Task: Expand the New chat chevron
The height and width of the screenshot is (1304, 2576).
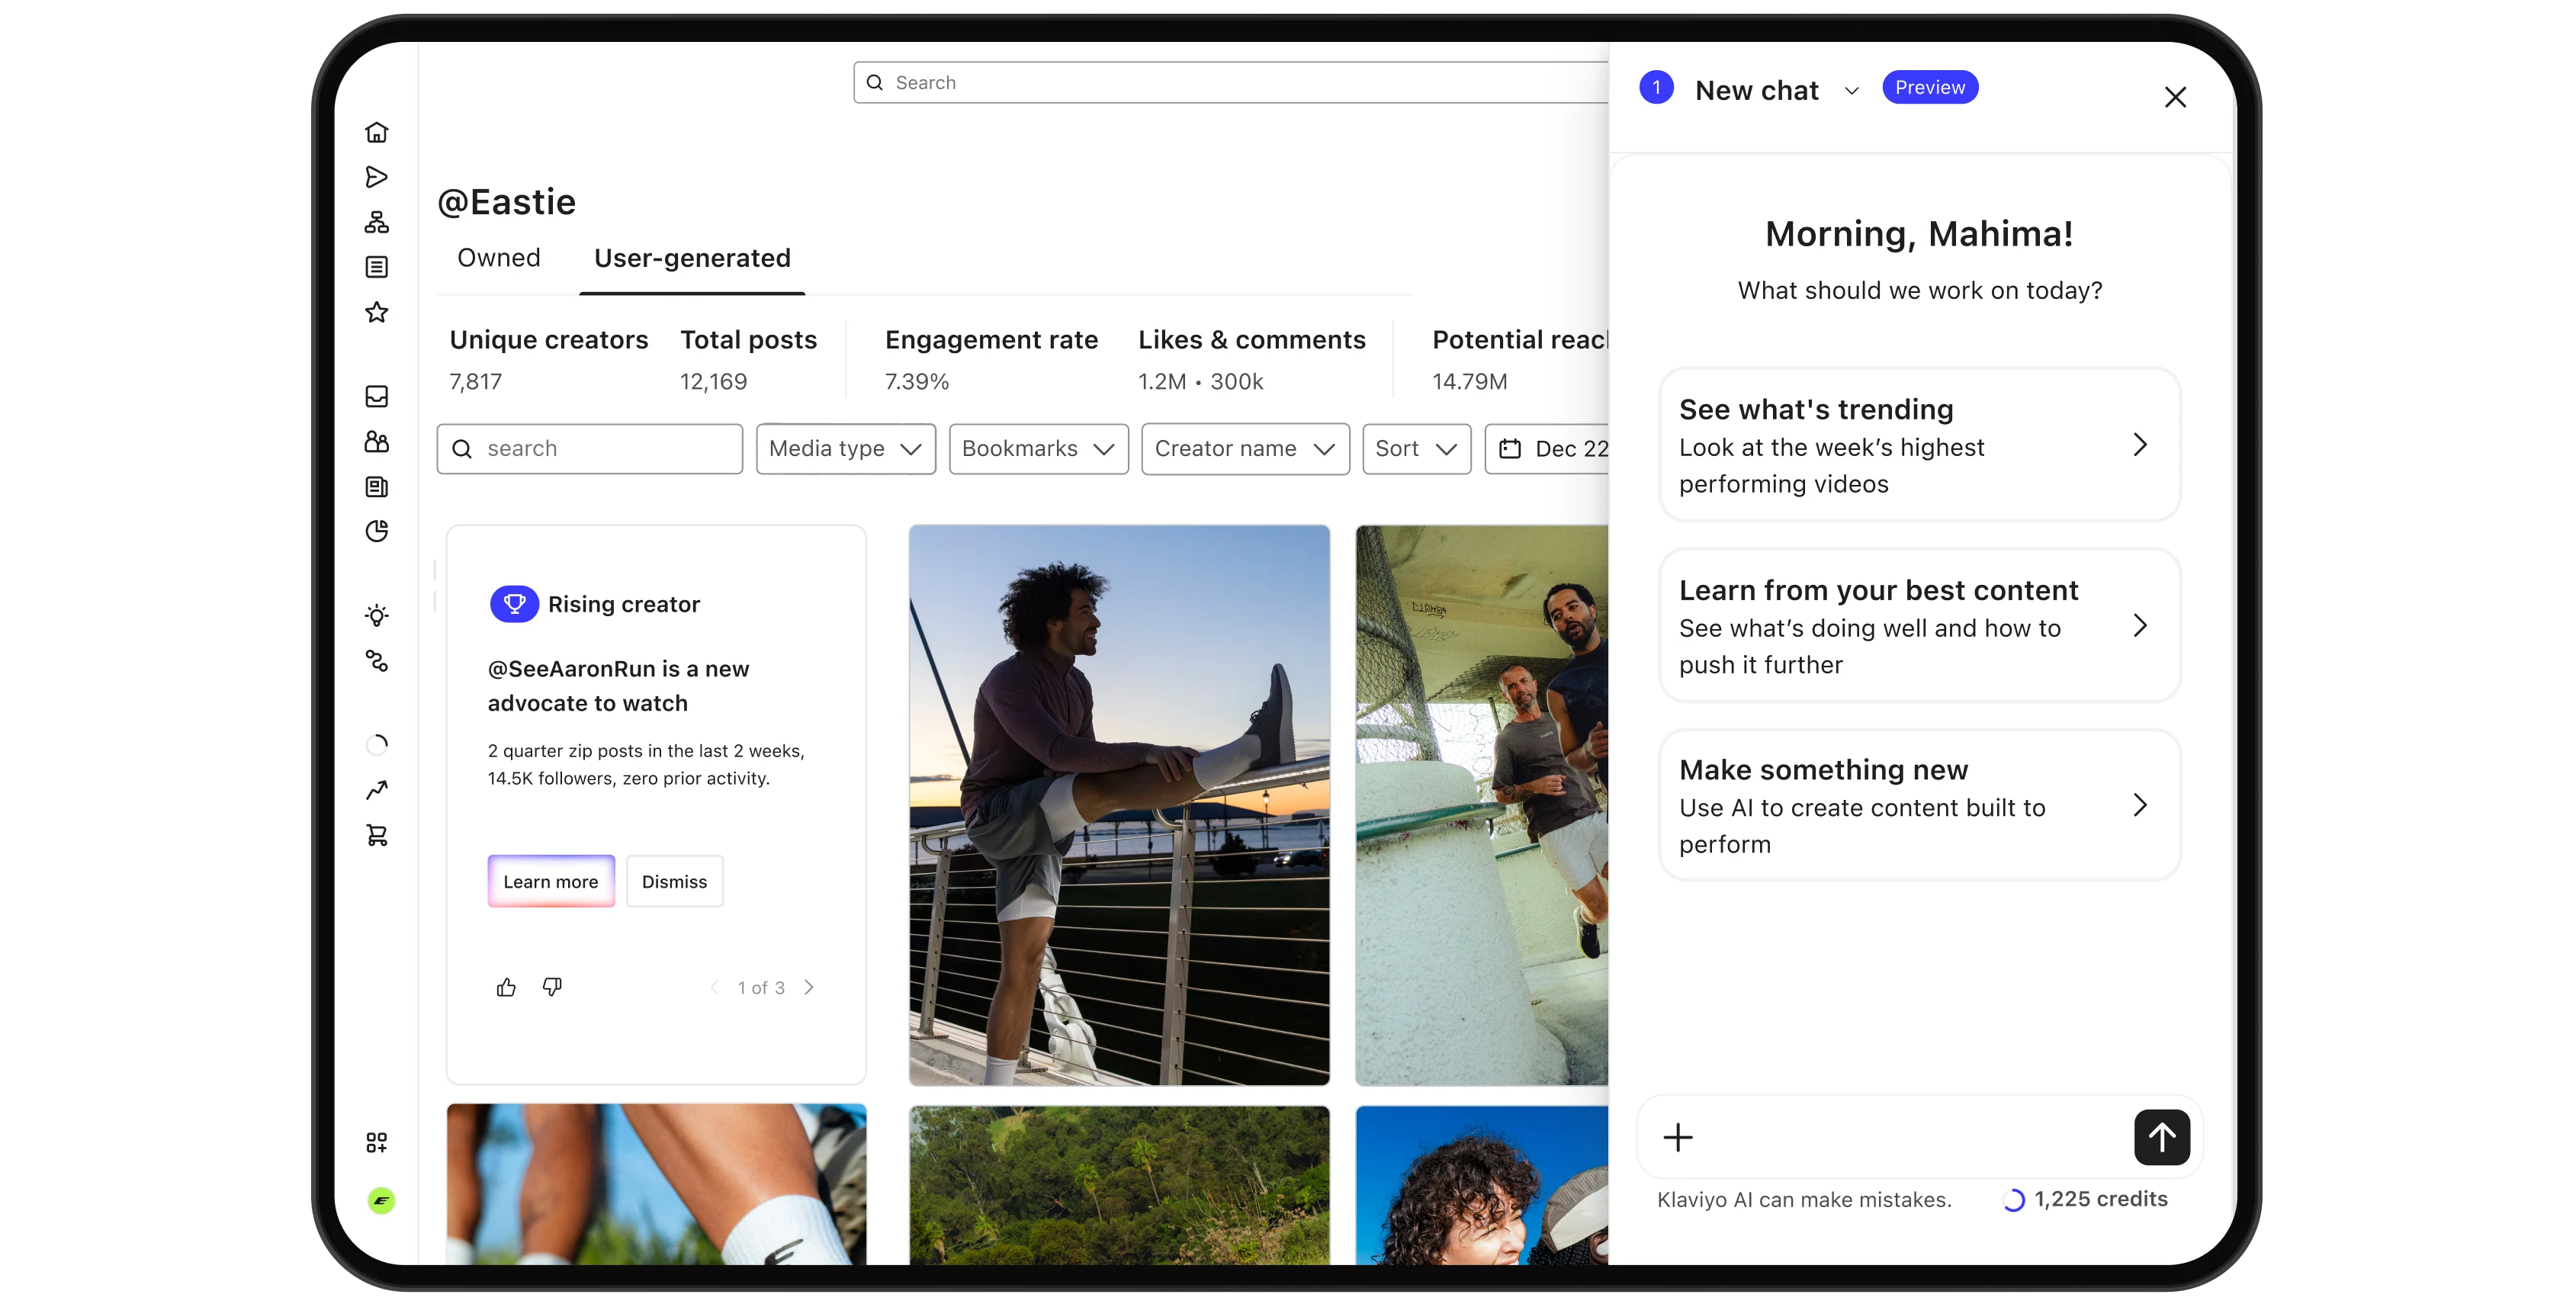Action: pyautogui.click(x=1851, y=91)
